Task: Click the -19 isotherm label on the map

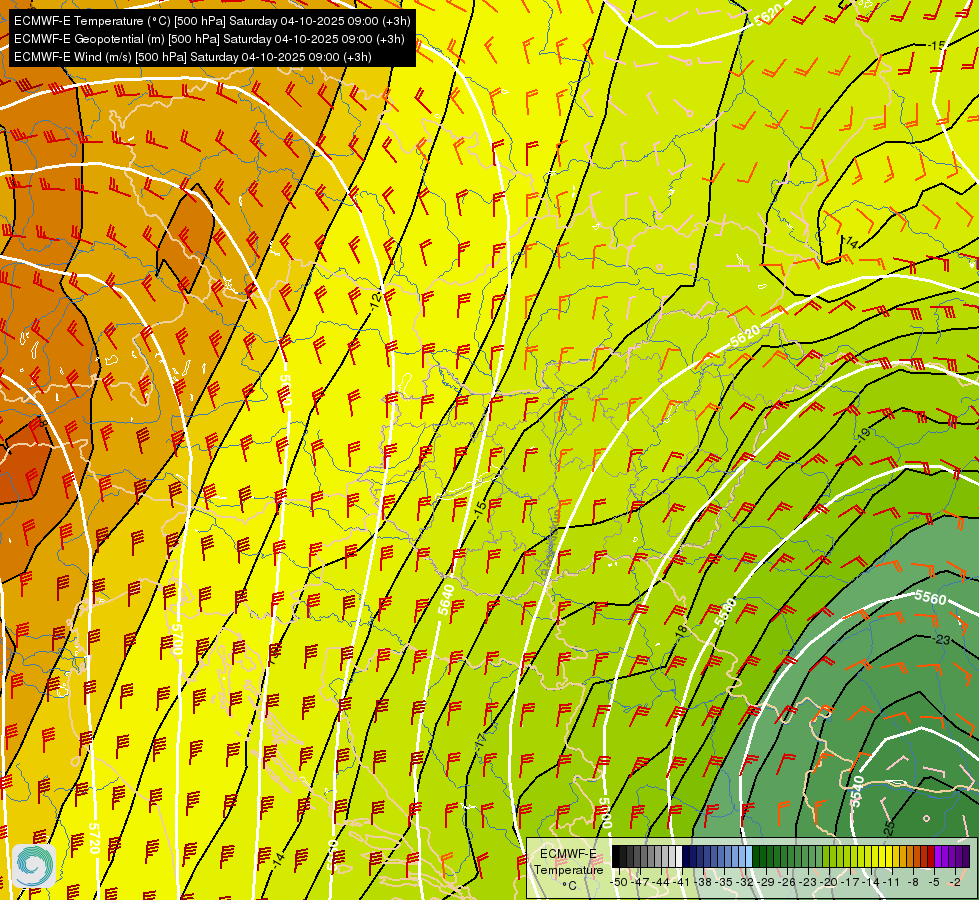Action: (x=863, y=435)
